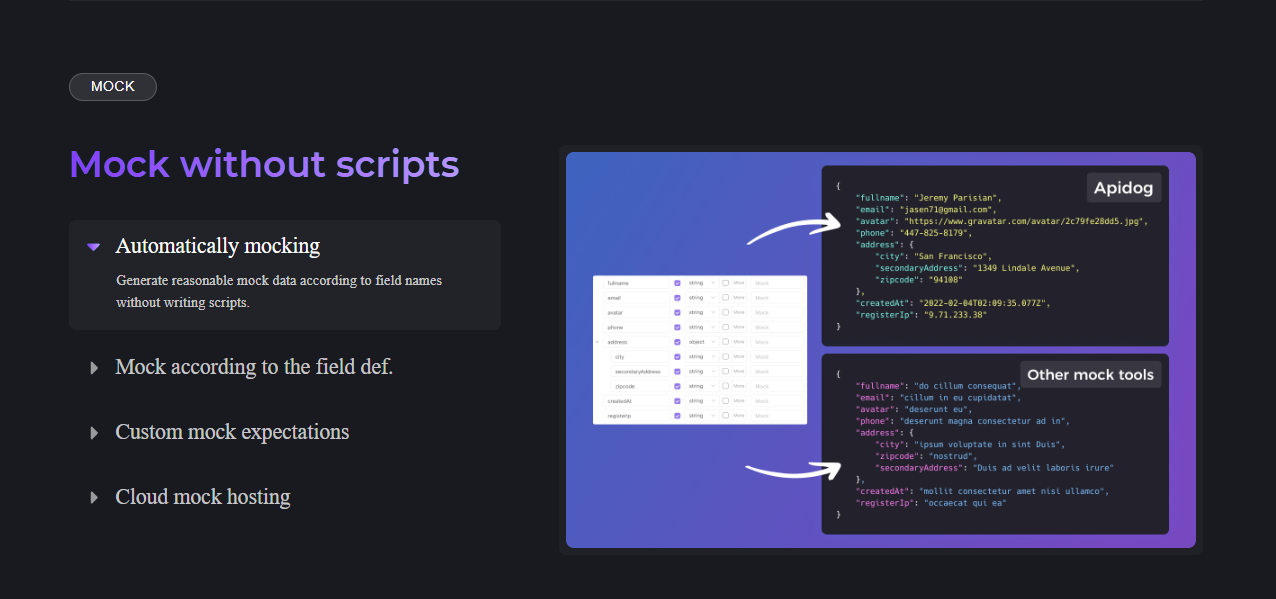Open the string type dropdown in registerIp row
This screenshot has width=1276, height=599.
point(702,416)
